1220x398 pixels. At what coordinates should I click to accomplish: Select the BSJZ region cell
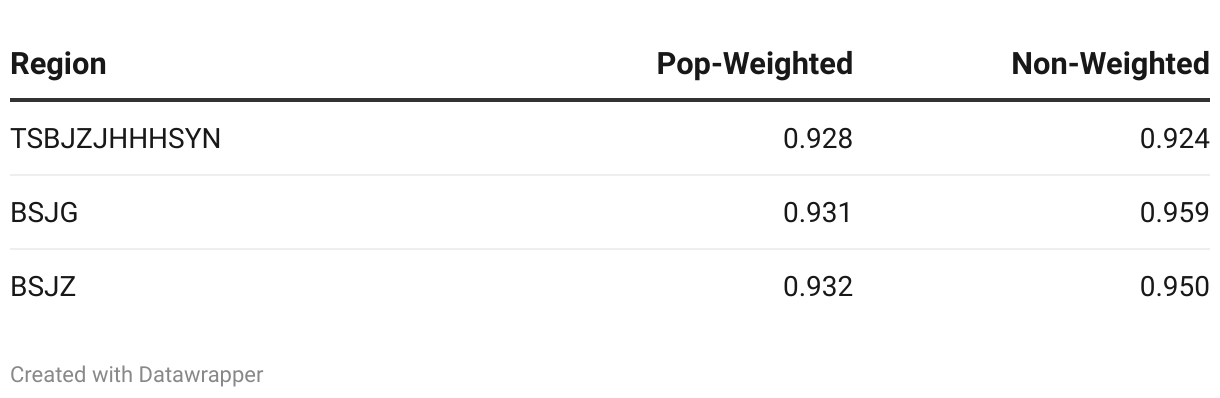[43, 287]
